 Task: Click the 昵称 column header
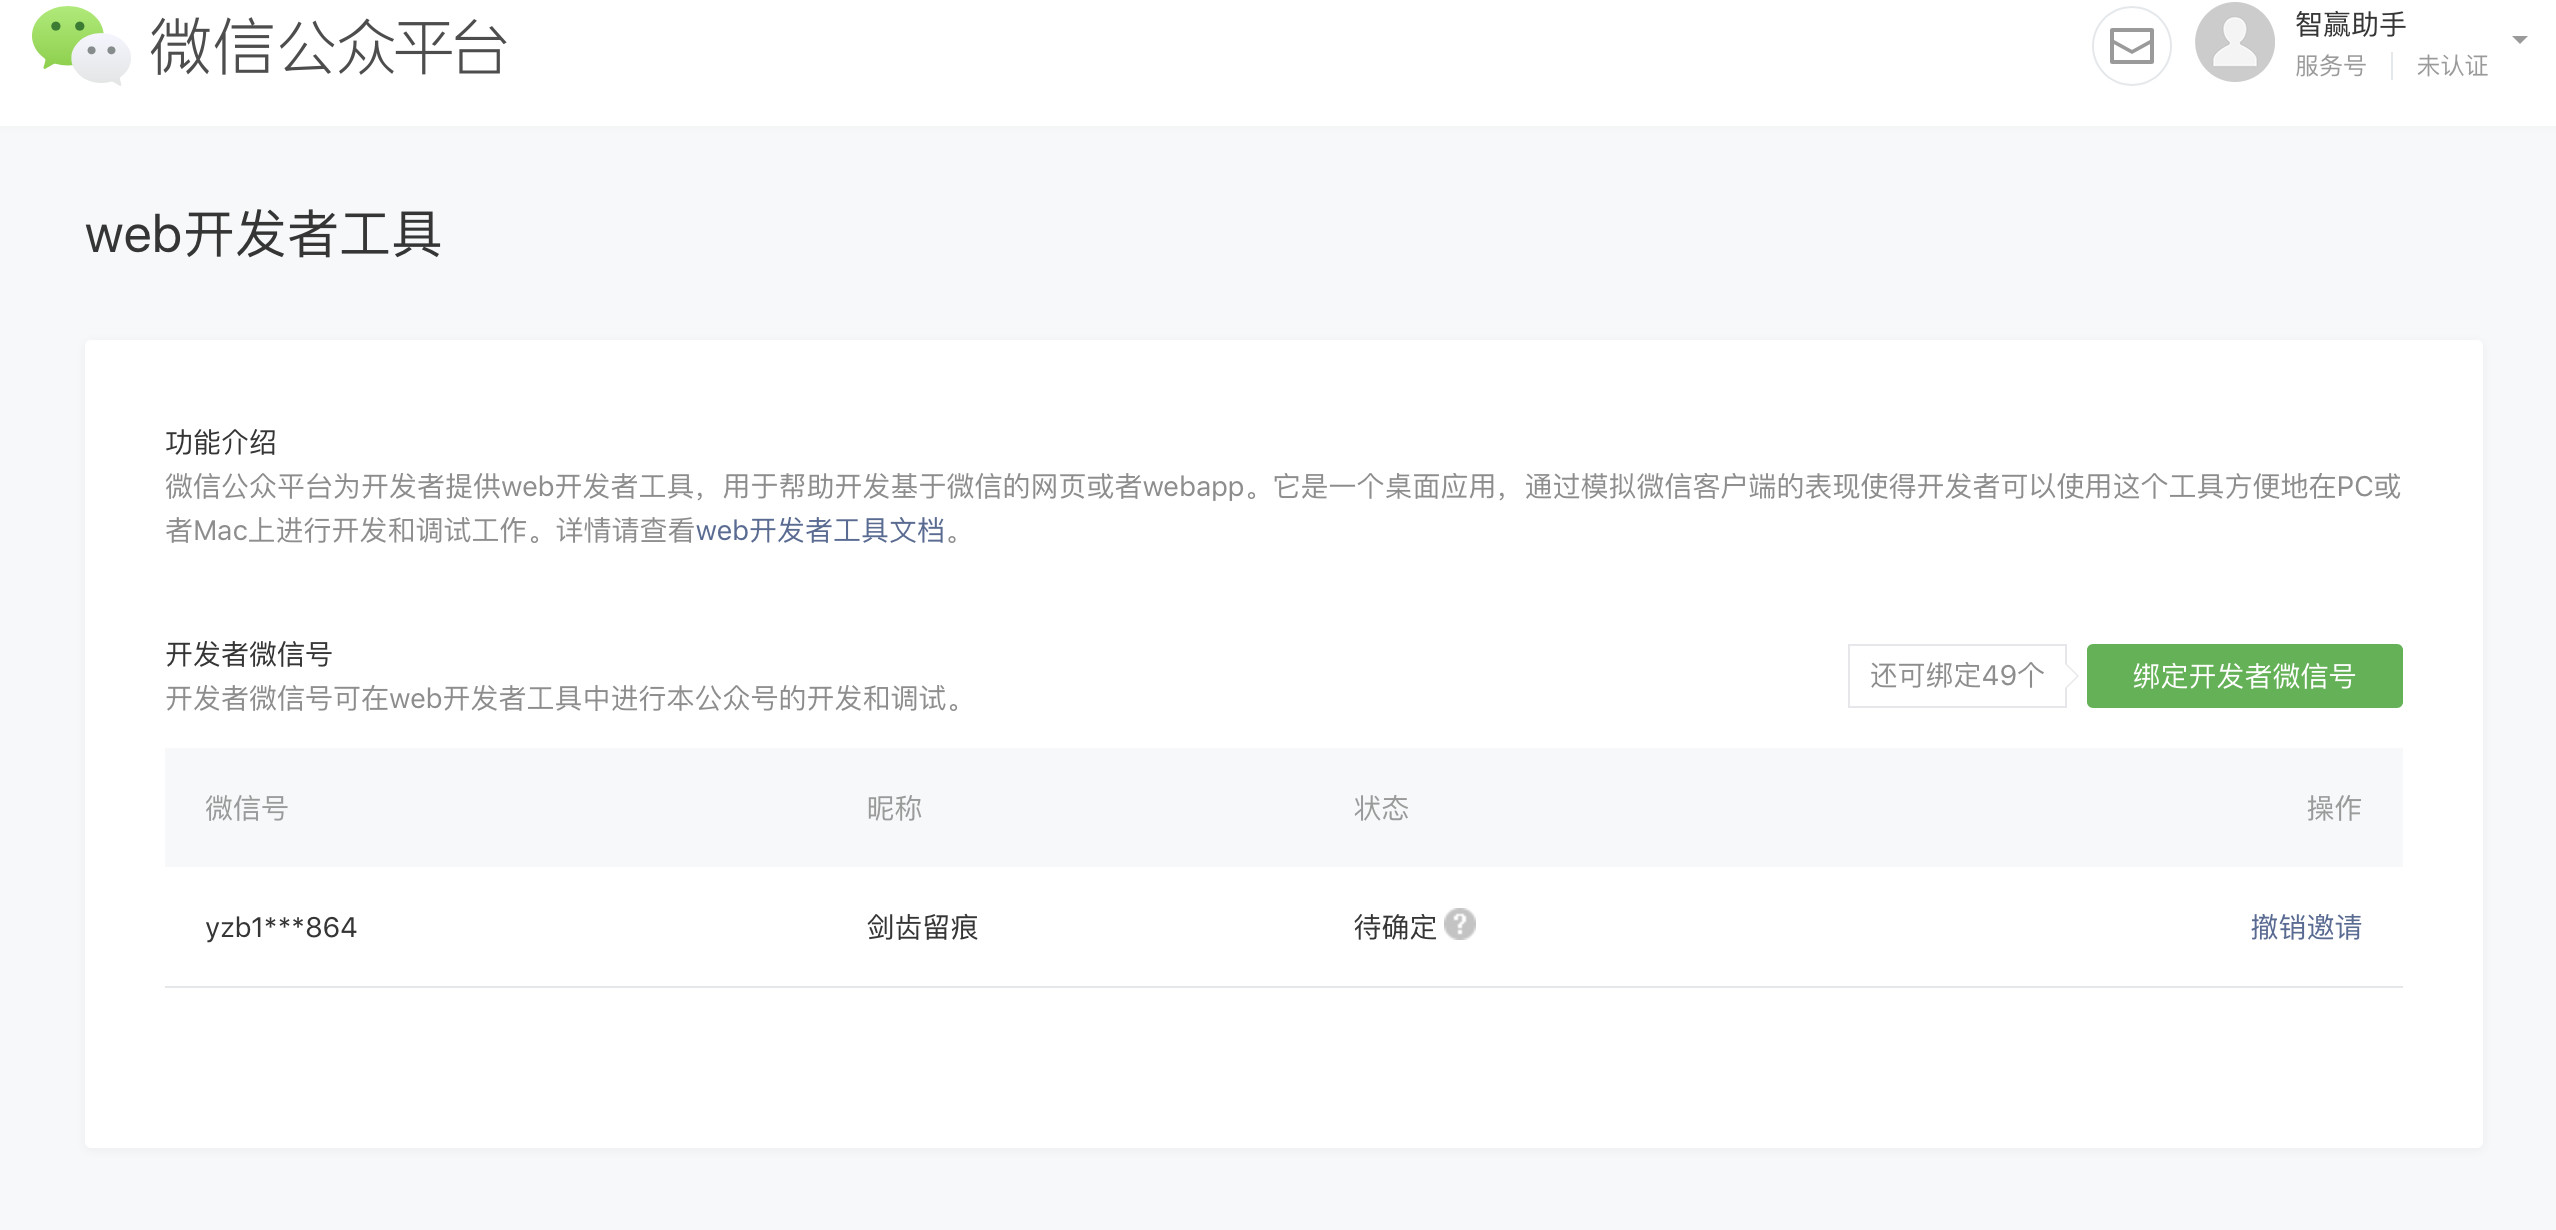894,808
